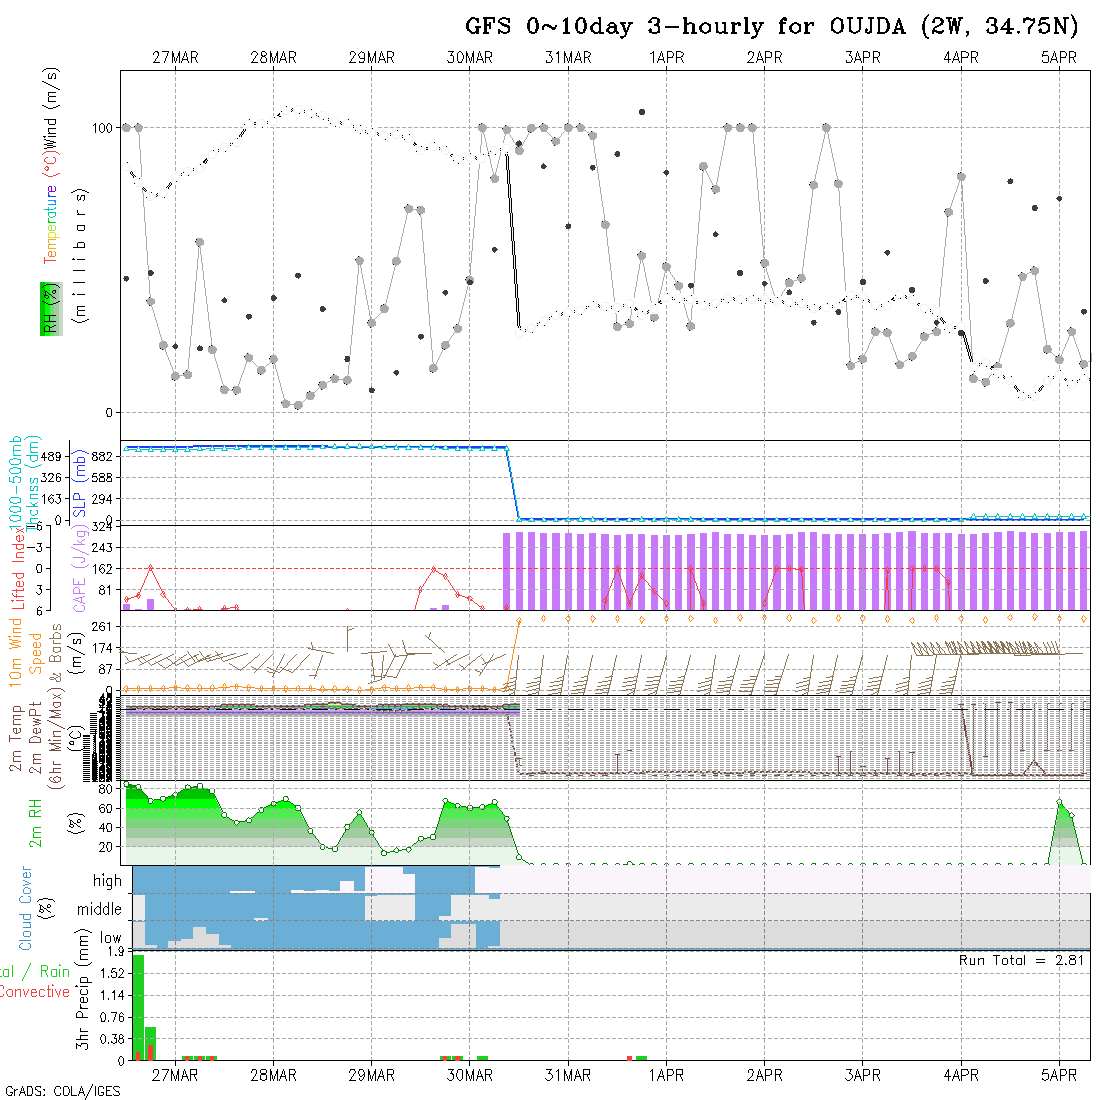This screenshot has width=1100, height=1100.
Task: Click the '489' thickness tick value
Action: 52,457
